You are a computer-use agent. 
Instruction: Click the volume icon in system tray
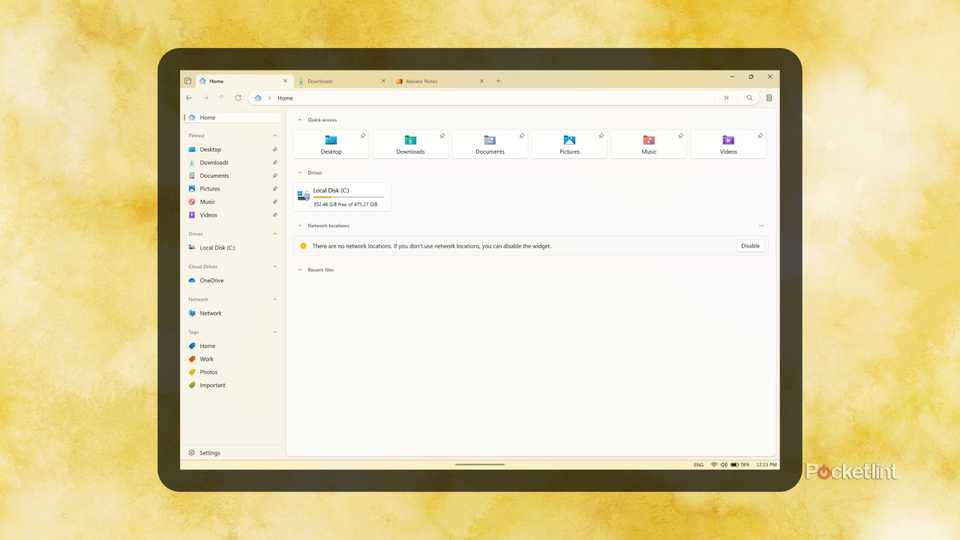(724, 465)
